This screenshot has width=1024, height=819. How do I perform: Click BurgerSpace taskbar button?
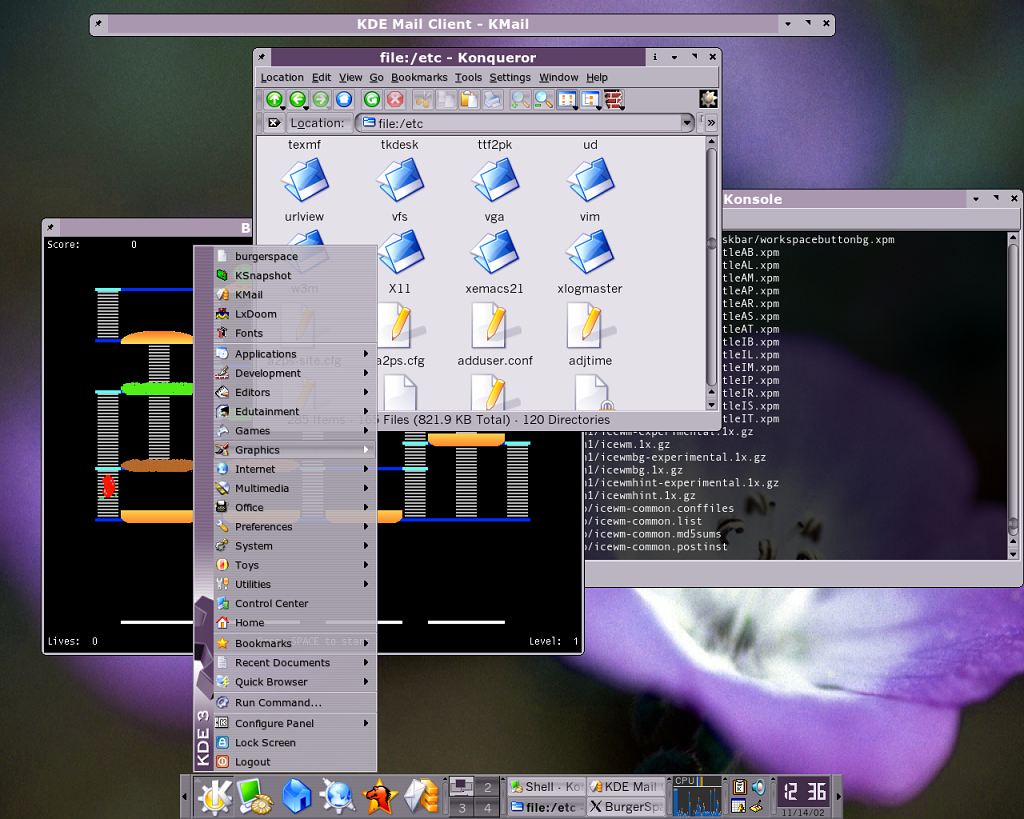click(x=626, y=807)
